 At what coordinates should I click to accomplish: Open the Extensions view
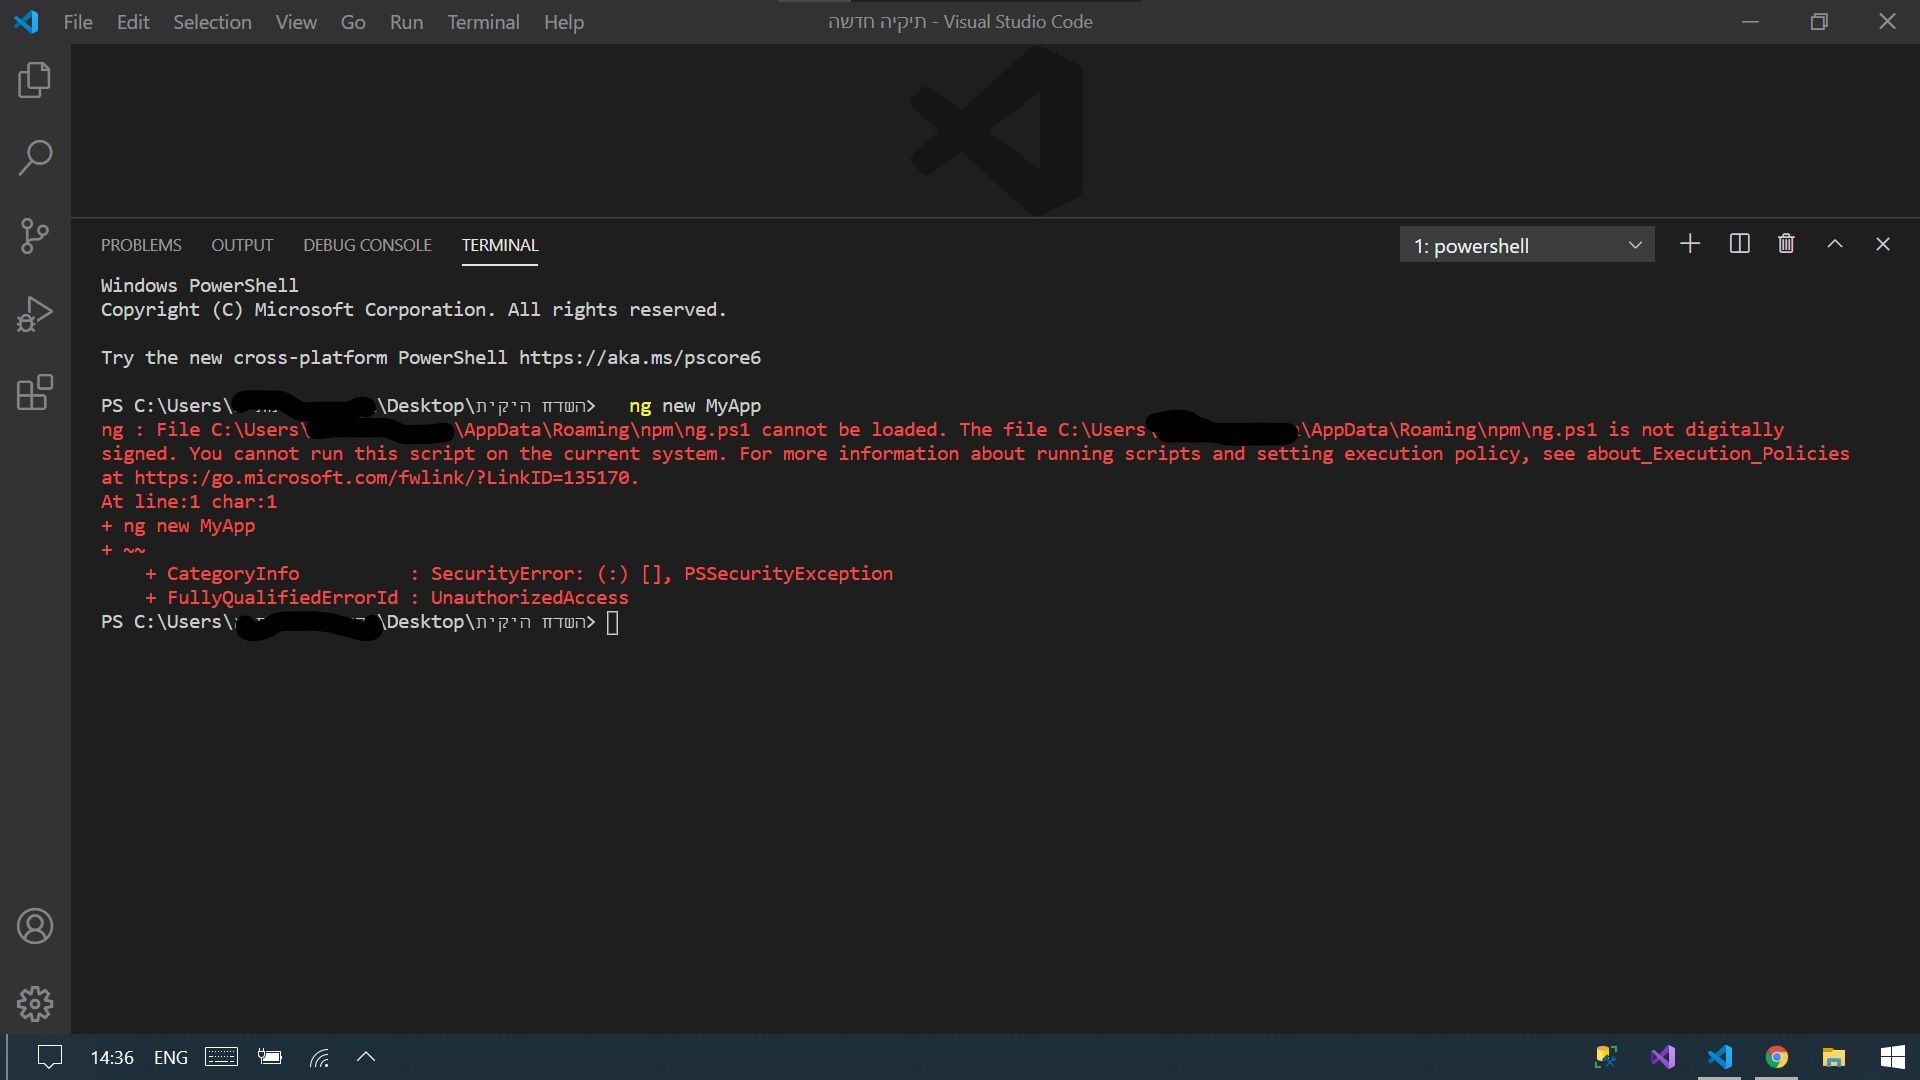(x=35, y=392)
